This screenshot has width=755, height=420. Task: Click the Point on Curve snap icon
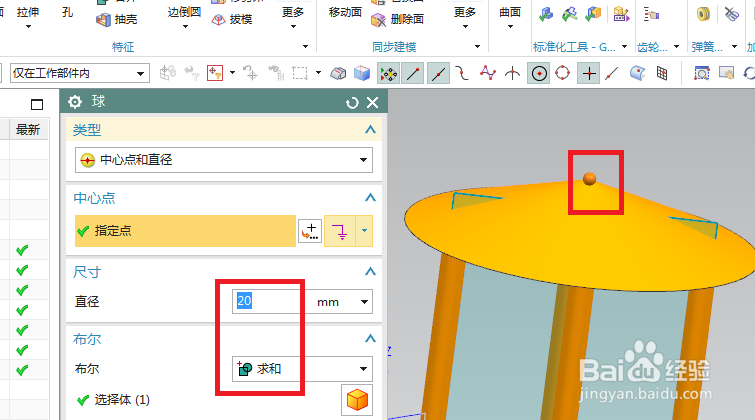click(612, 73)
